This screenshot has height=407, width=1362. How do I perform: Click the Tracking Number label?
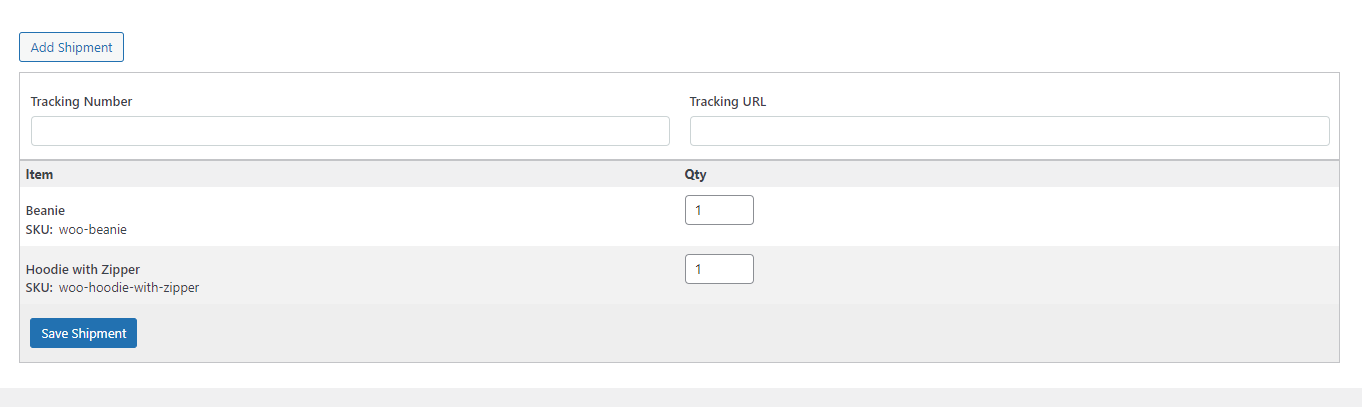pos(81,101)
